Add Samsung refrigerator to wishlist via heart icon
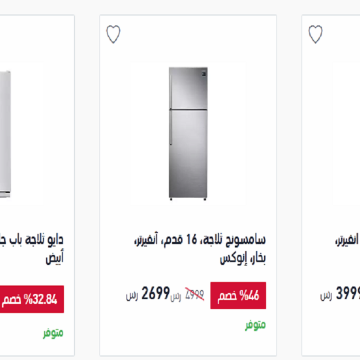 coord(113,34)
